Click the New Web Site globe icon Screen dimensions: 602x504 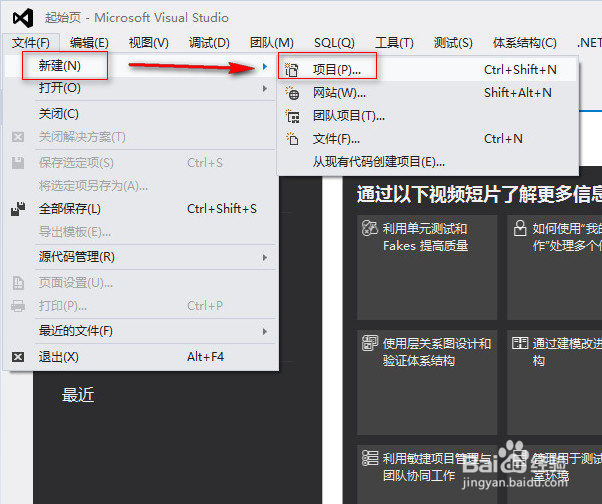coord(292,93)
